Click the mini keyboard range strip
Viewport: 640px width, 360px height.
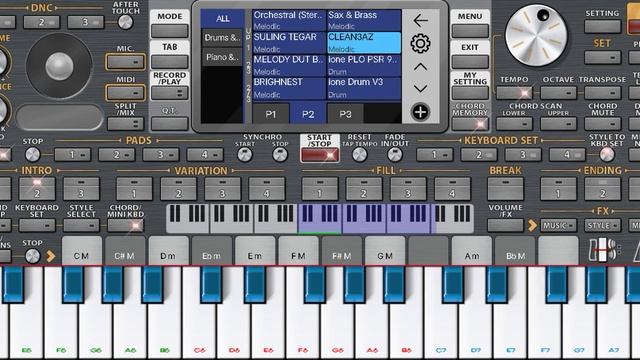320,219
